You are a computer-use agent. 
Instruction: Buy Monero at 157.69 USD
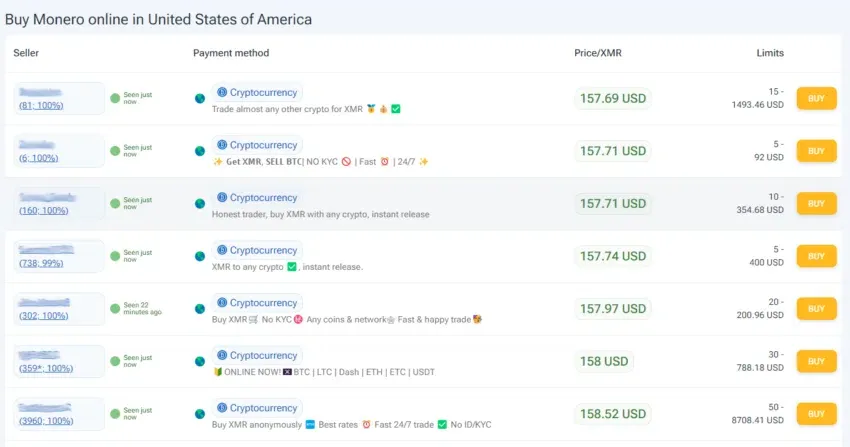click(816, 99)
